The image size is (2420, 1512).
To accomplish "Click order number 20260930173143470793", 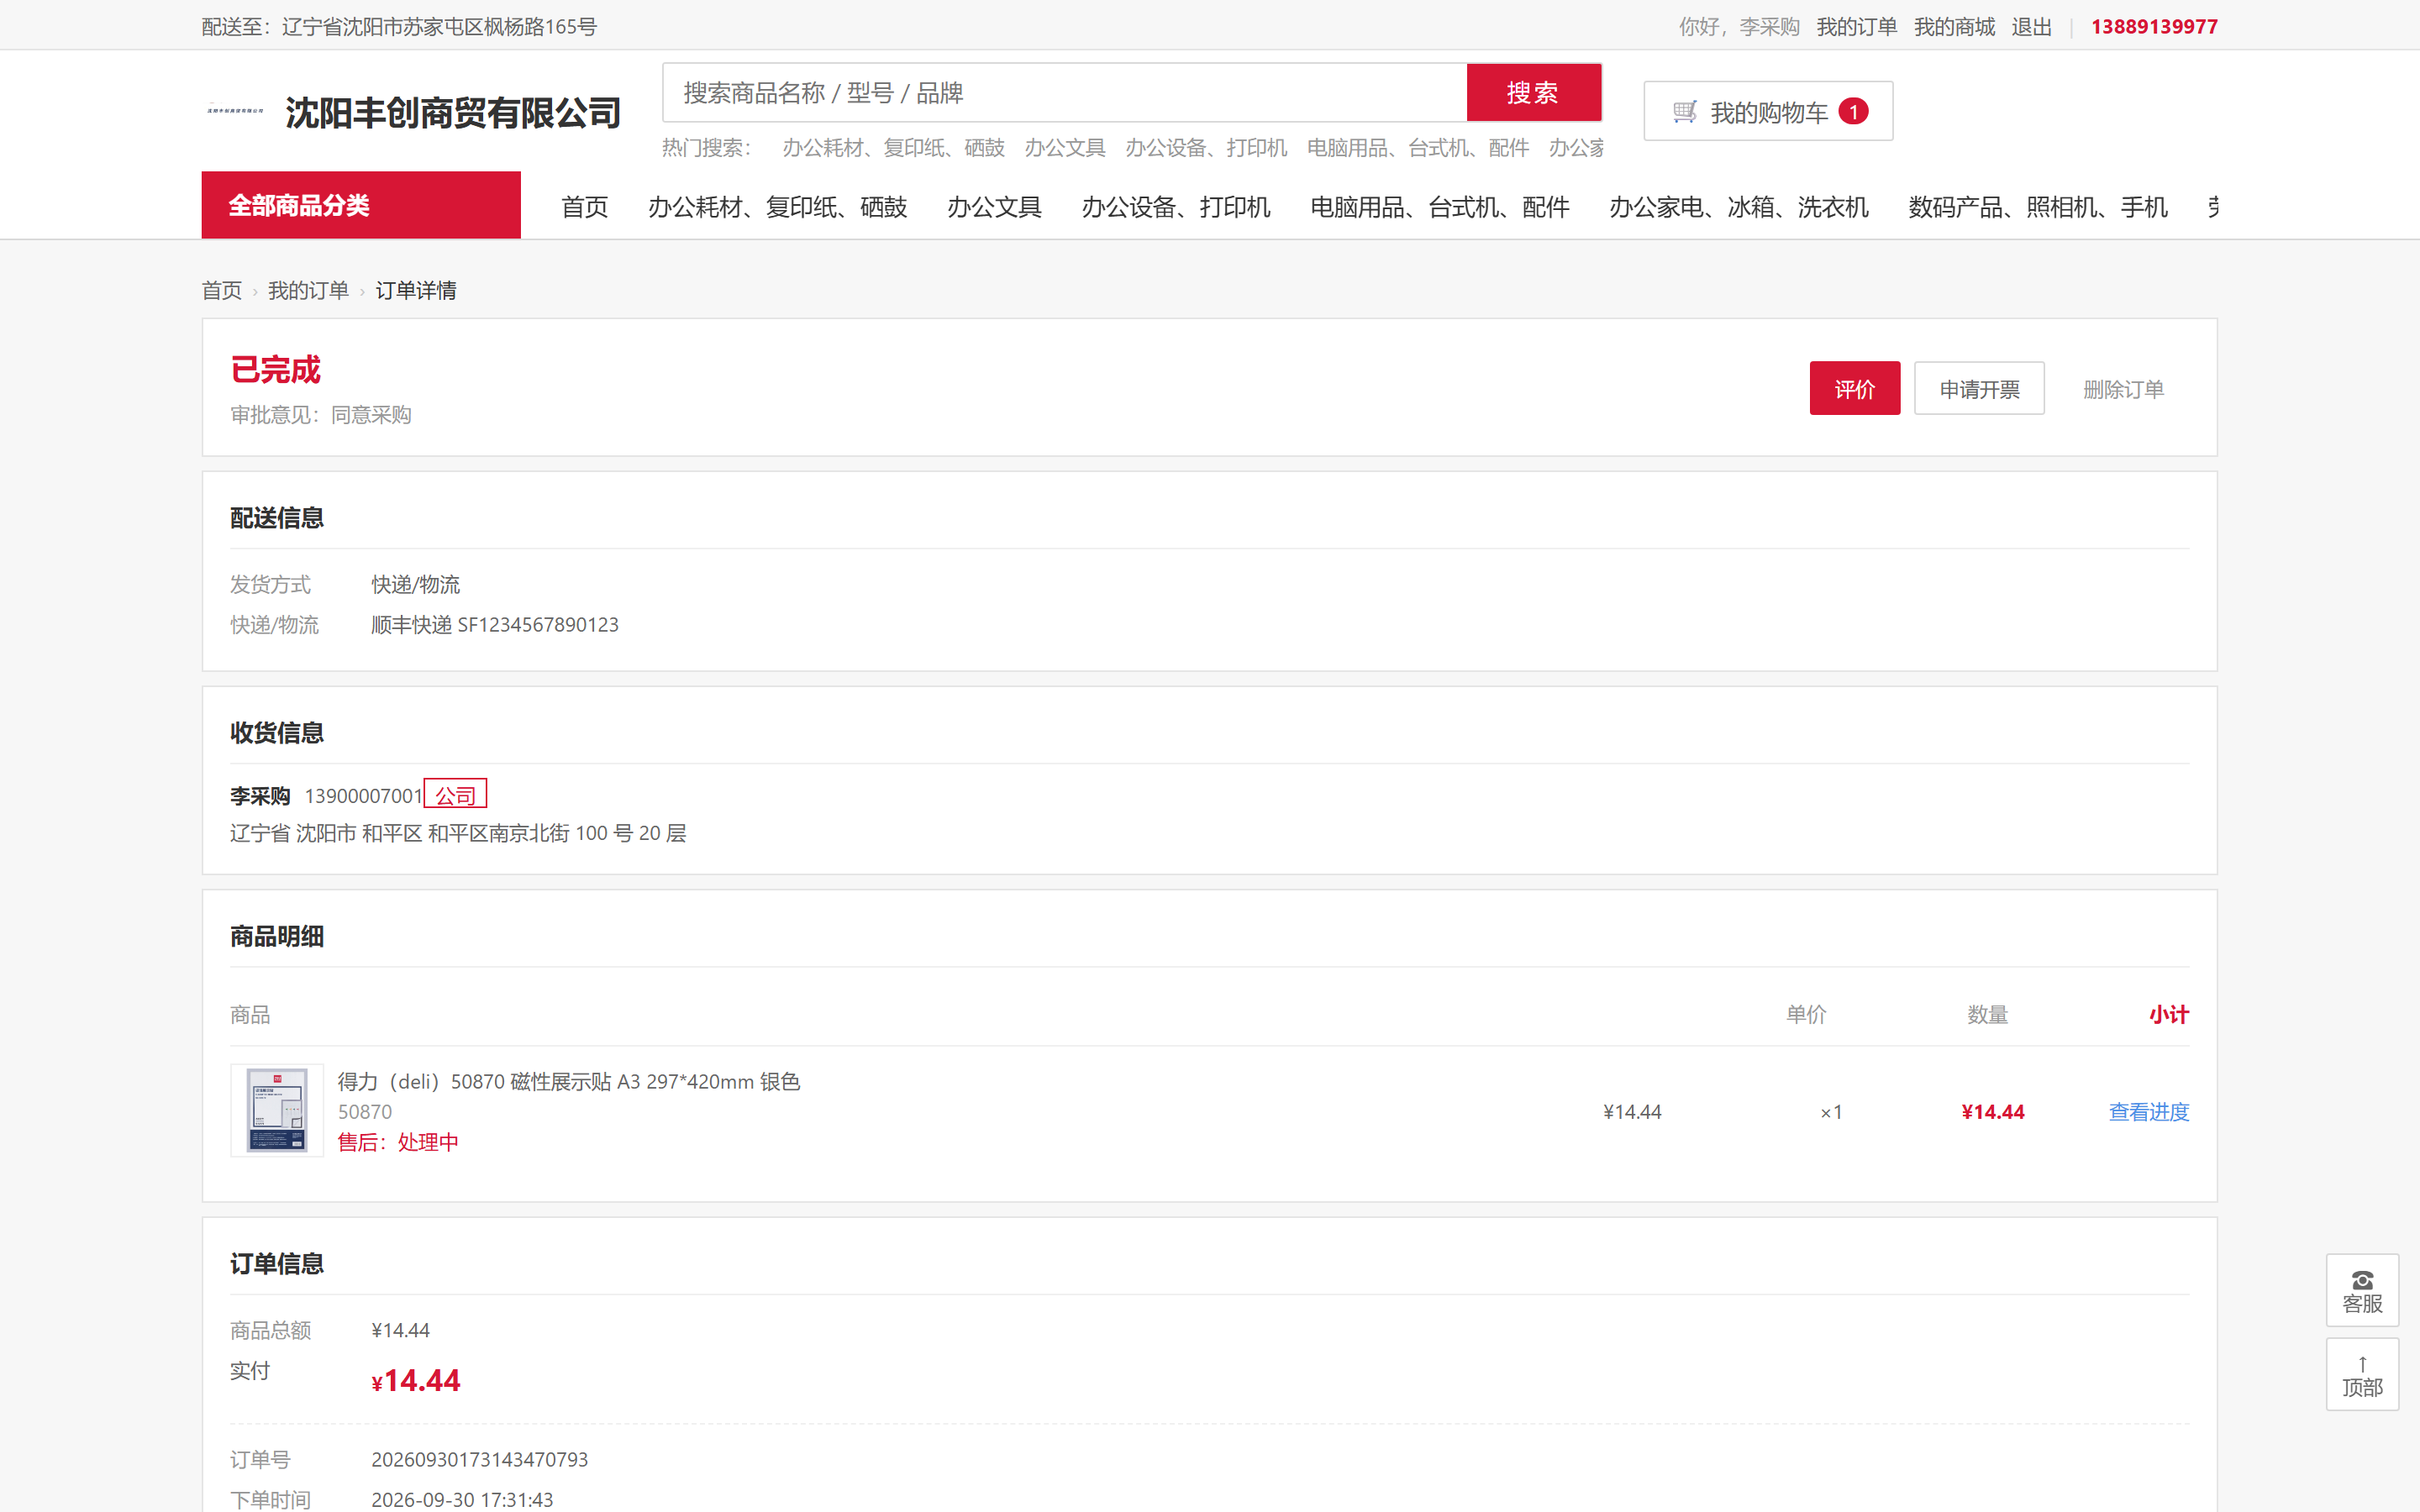I will (x=480, y=1459).
